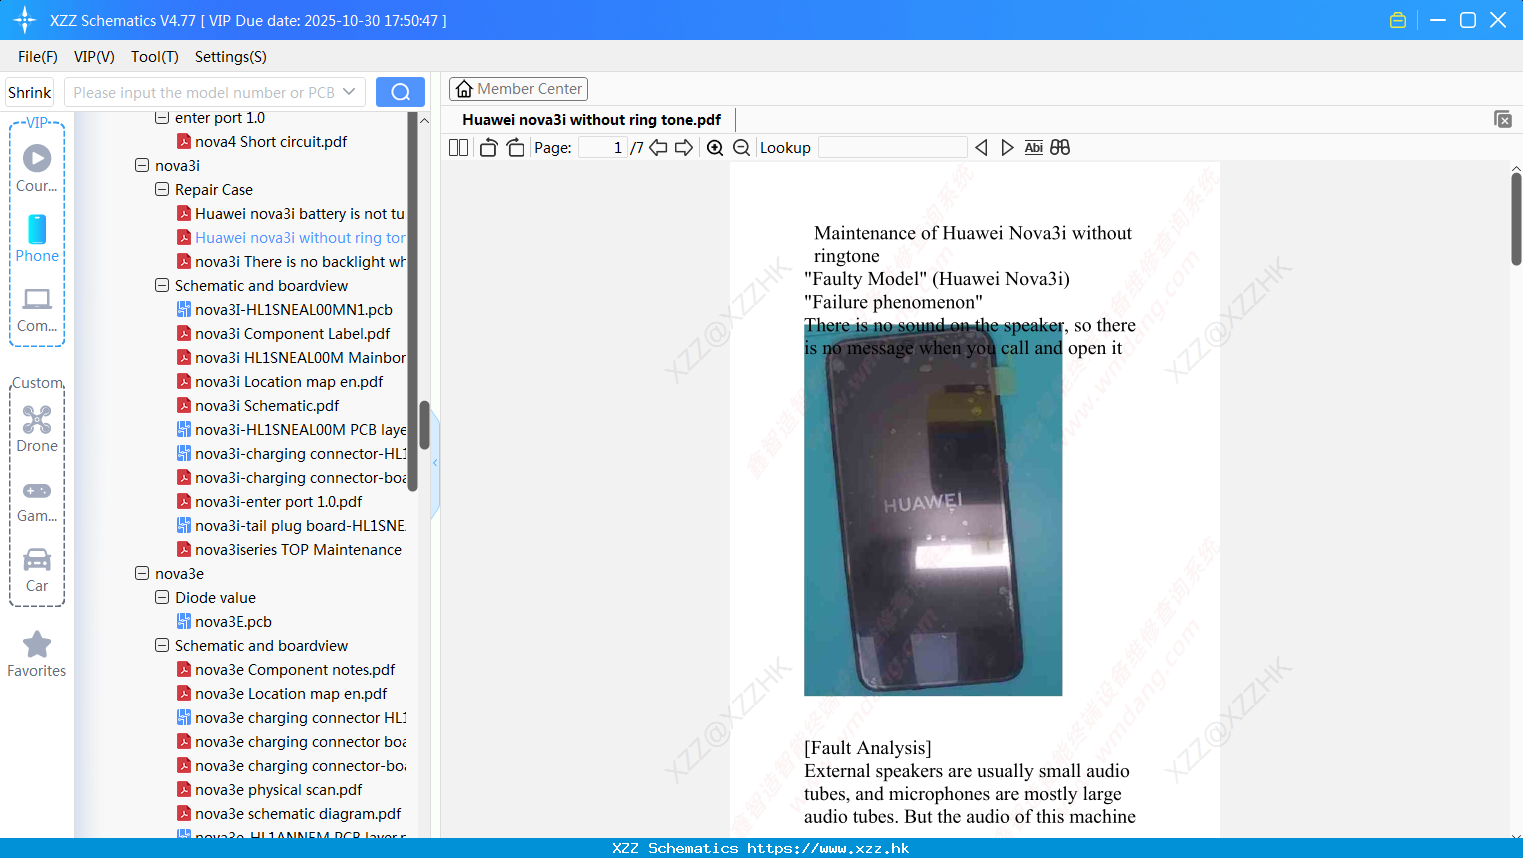Find next lookup result triangle
The image size is (1523, 858).
pos(1007,147)
